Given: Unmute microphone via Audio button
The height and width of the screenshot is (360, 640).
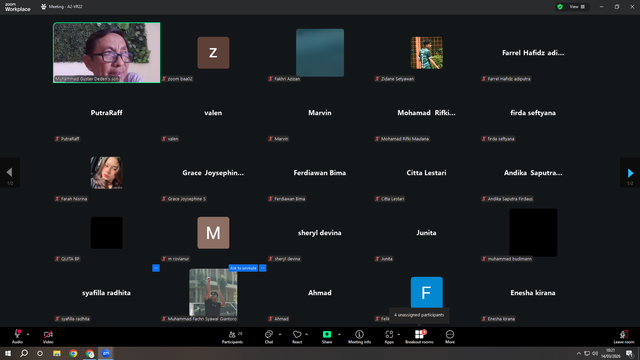Looking at the screenshot, I should click(x=17, y=336).
